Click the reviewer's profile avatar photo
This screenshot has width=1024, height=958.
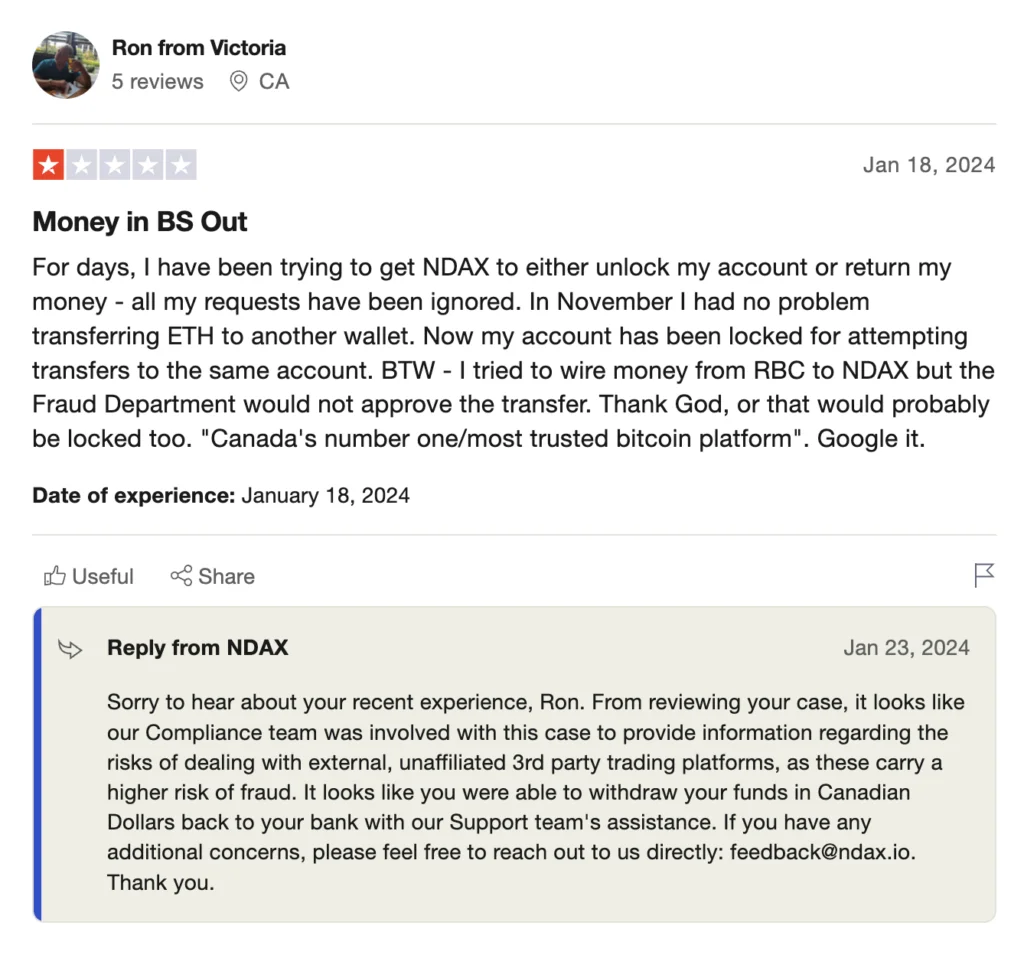click(x=66, y=64)
